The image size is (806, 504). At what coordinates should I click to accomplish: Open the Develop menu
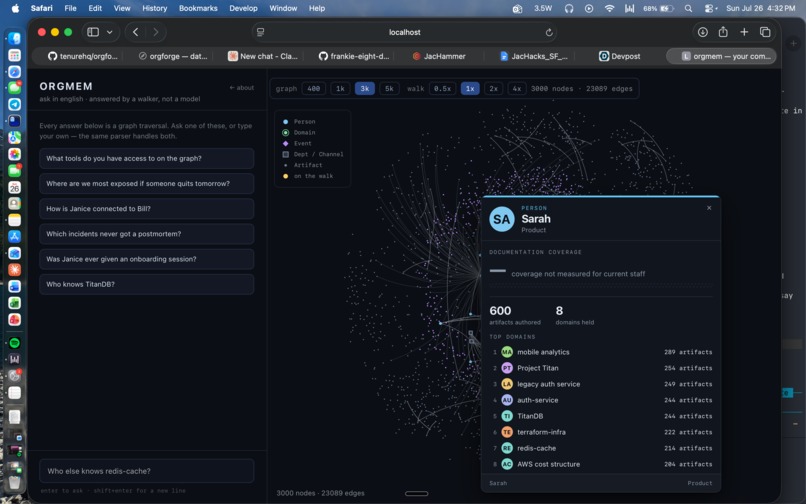(243, 8)
